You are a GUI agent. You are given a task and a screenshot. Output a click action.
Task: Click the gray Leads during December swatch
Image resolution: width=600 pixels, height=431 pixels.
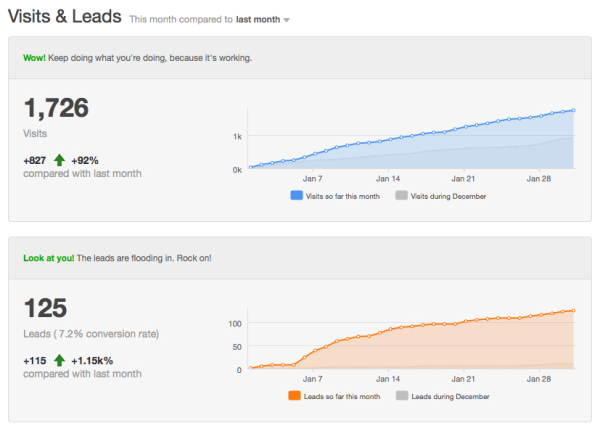pyautogui.click(x=401, y=396)
